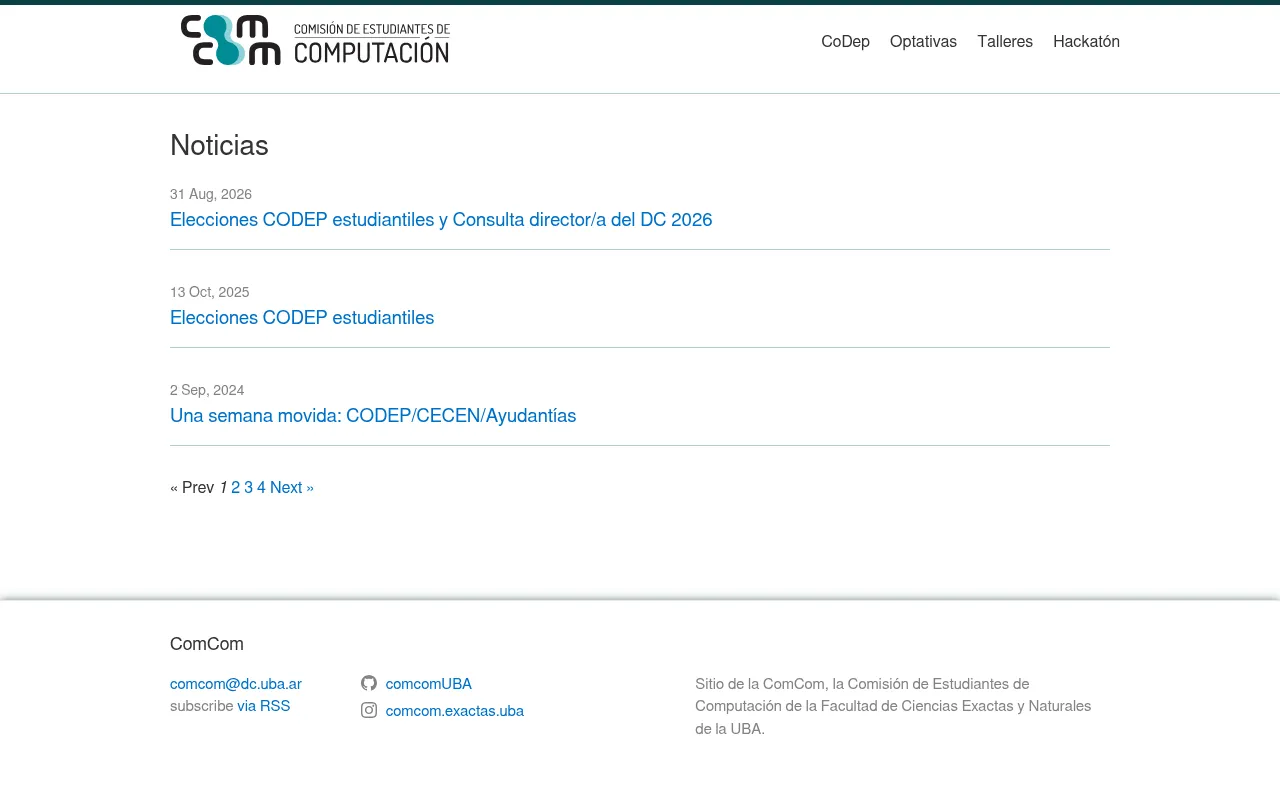The image size is (1280, 800).
Task: Click the date 2 Sep, 2024
Action: coord(207,390)
